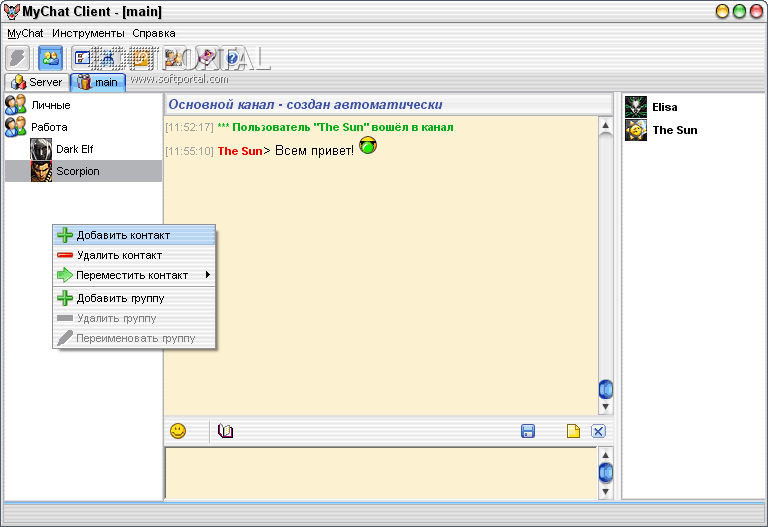Click the [11:55:10] timestamp
768x527 pixels.
pyautogui.click(x=190, y=151)
